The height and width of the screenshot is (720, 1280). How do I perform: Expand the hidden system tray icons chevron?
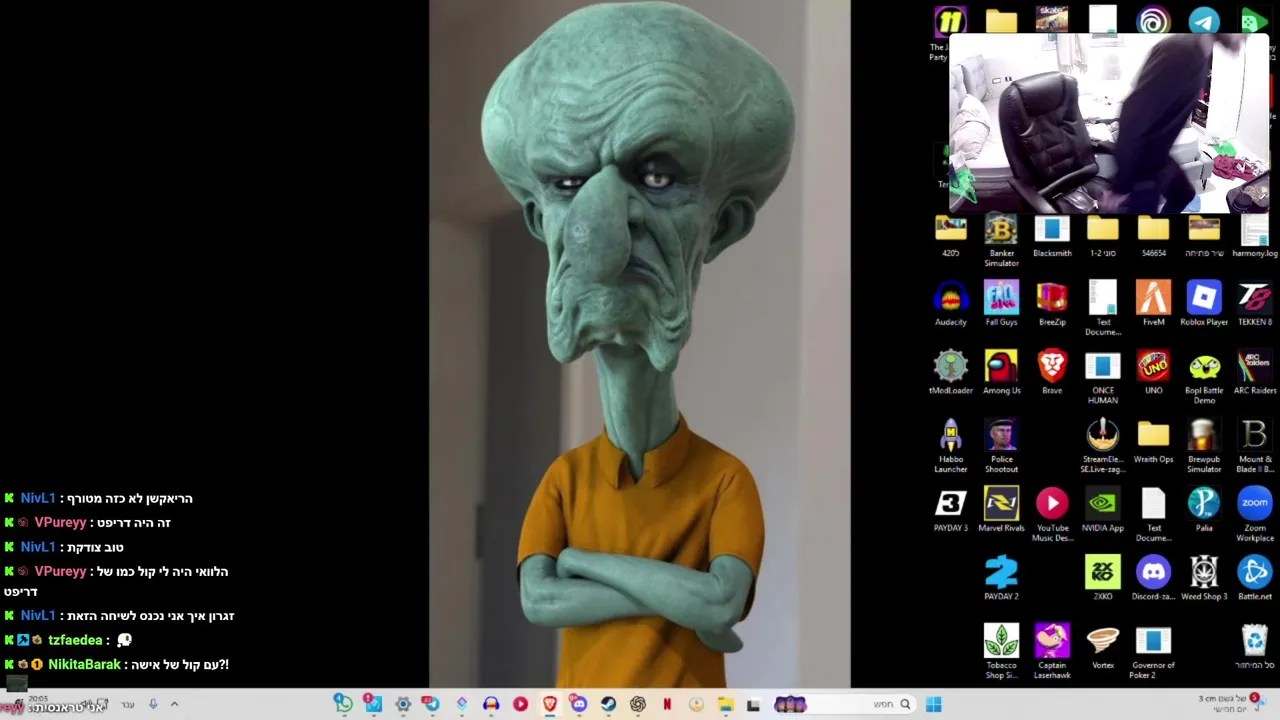point(174,704)
